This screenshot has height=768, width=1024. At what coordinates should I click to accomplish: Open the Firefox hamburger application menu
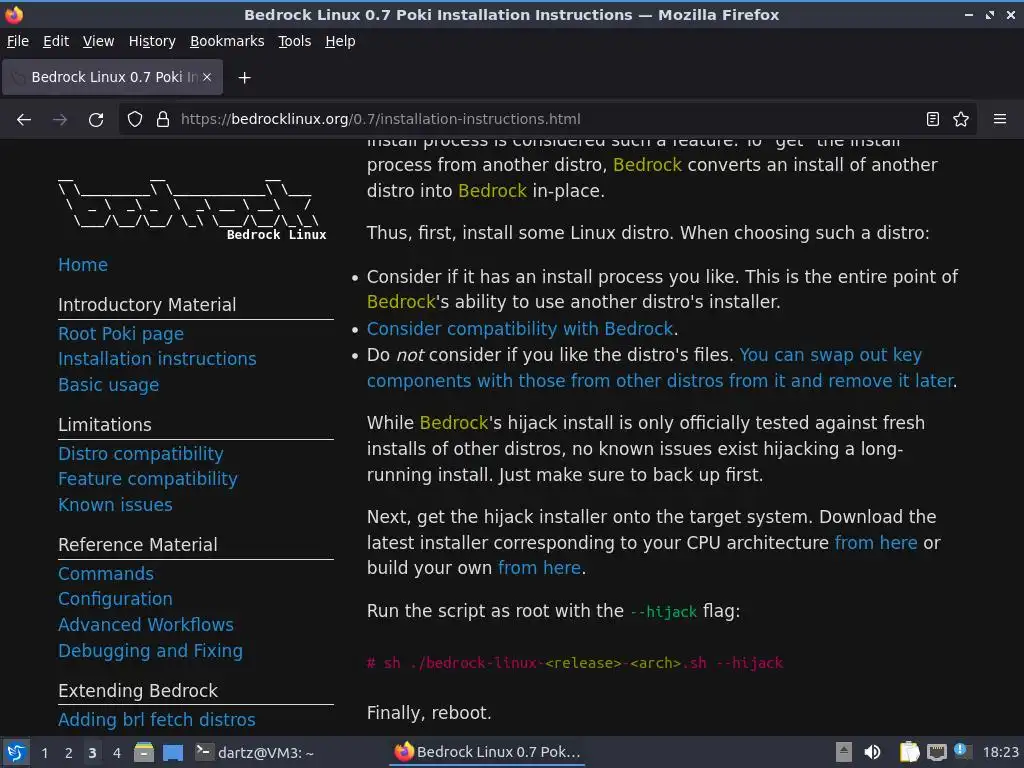[1000, 120]
